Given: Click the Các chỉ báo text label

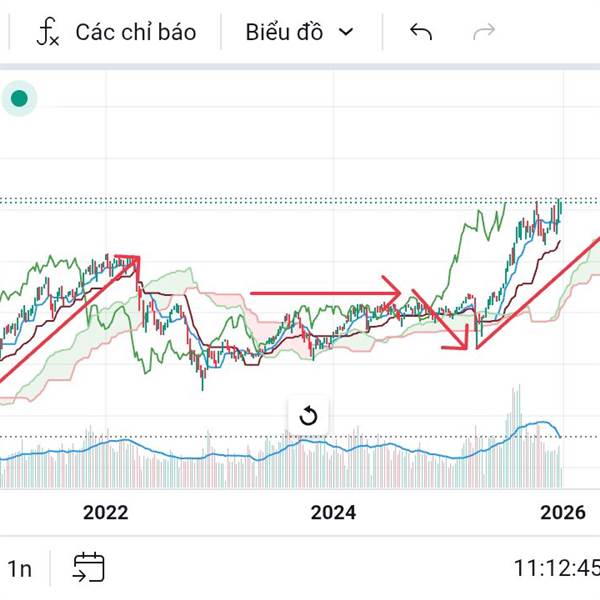Looking at the screenshot, I should tap(135, 32).
